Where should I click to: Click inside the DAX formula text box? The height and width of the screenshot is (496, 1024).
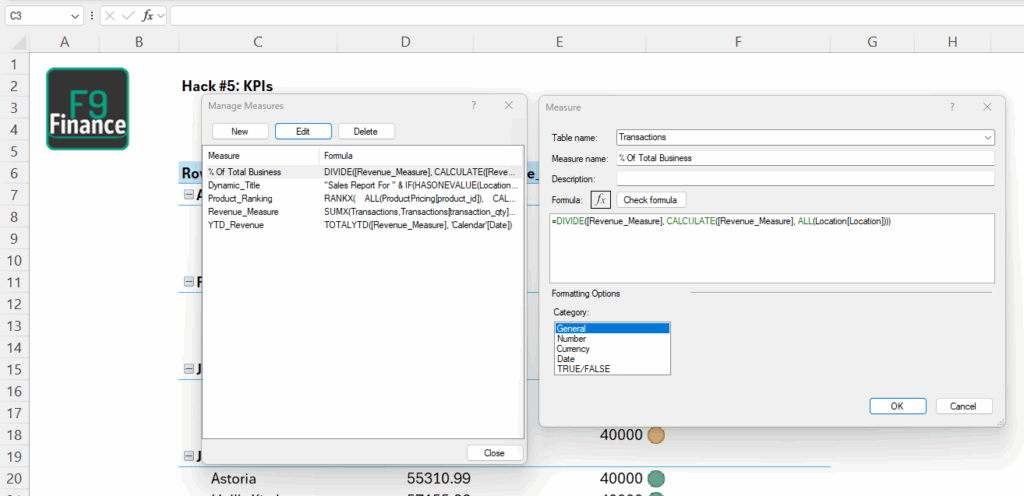tap(772, 248)
